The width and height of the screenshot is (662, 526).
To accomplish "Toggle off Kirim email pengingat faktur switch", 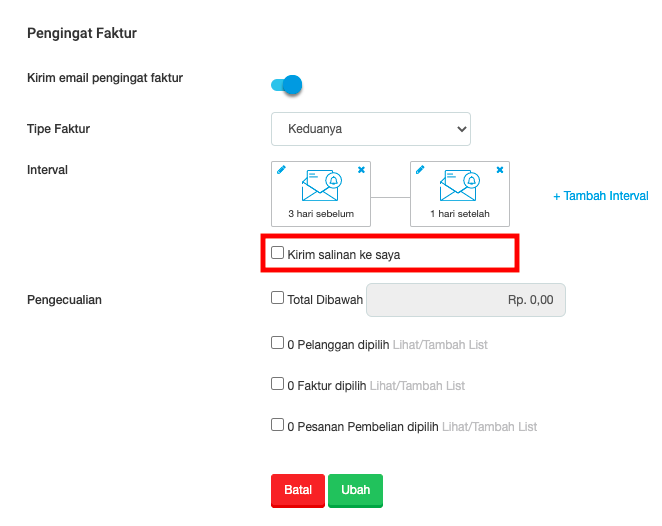I will click(x=287, y=85).
